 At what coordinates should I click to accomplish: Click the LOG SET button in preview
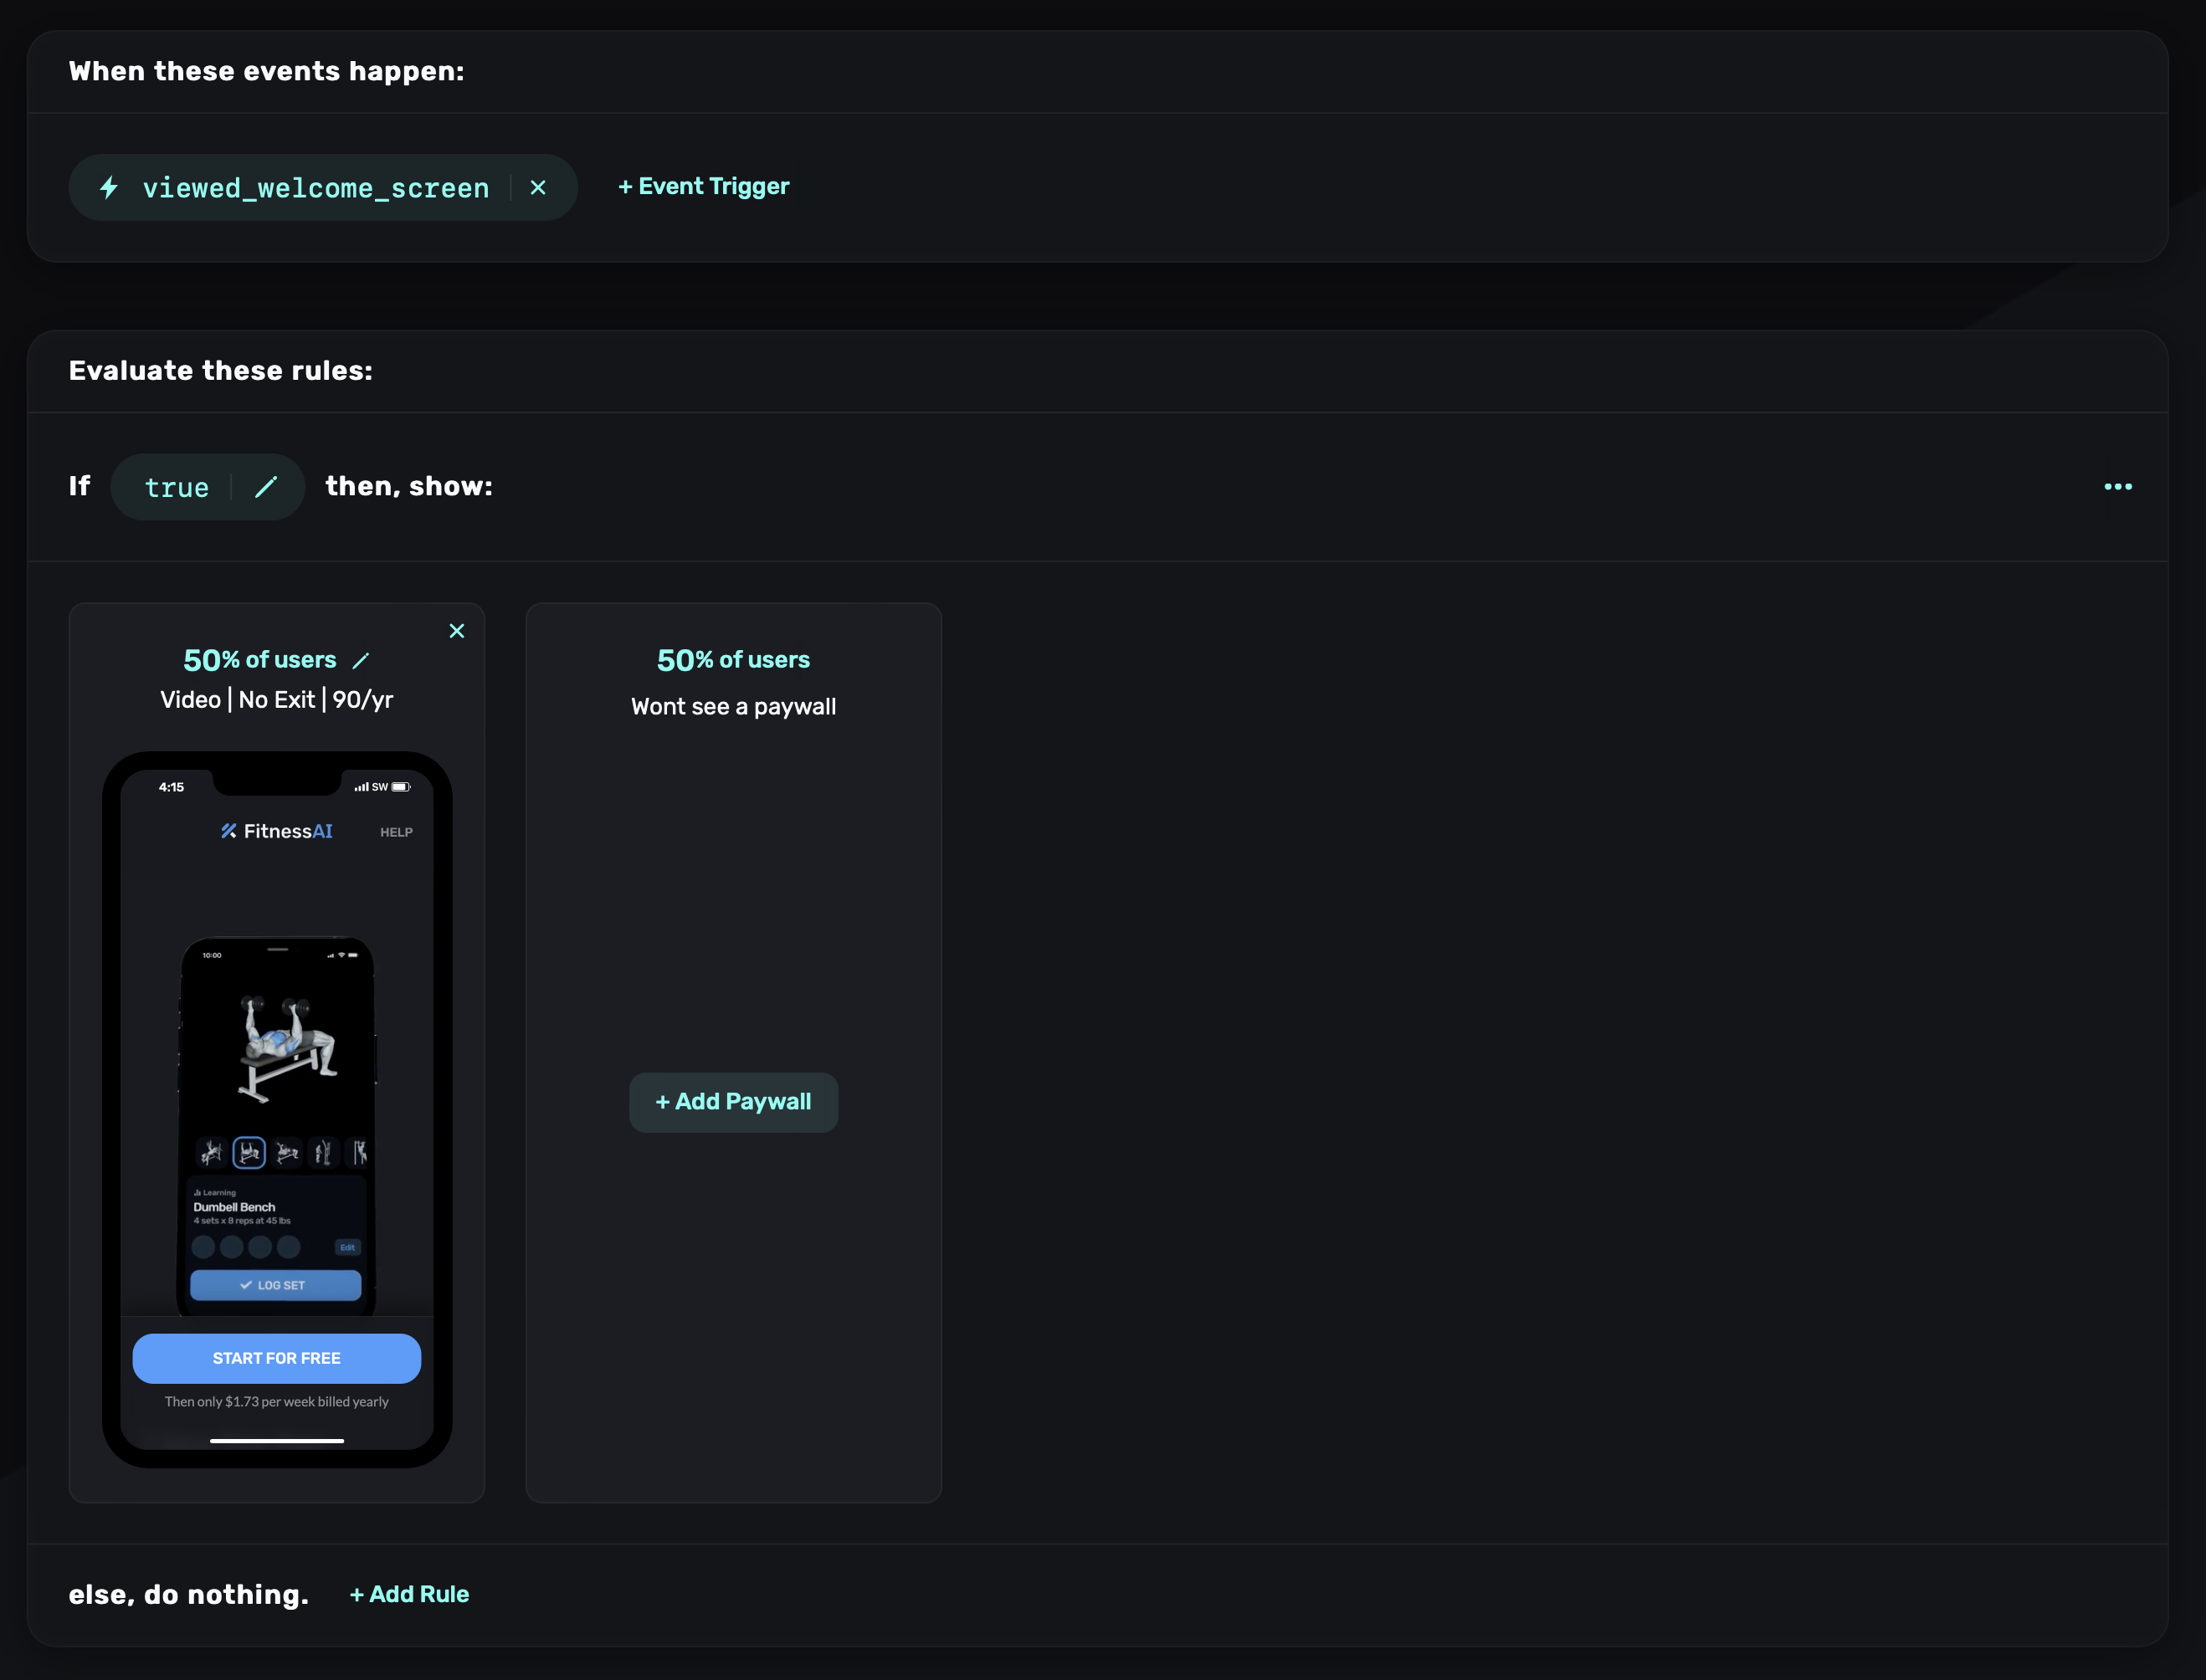pyautogui.click(x=275, y=1285)
